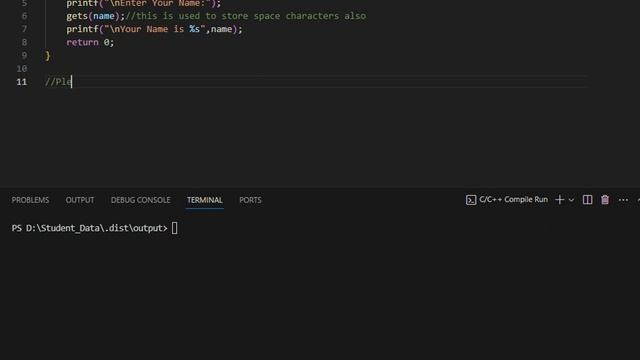Image resolution: width=640 pixels, height=360 pixels.
Task: Create a new terminal with plus icon
Action: (560, 200)
